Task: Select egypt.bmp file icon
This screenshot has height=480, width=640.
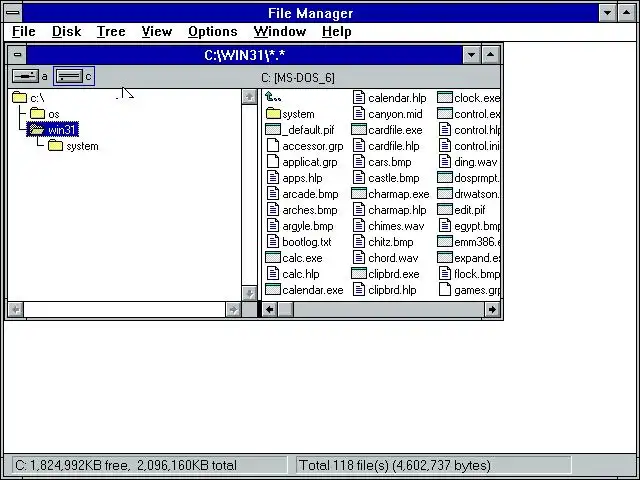Action: point(445,226)
